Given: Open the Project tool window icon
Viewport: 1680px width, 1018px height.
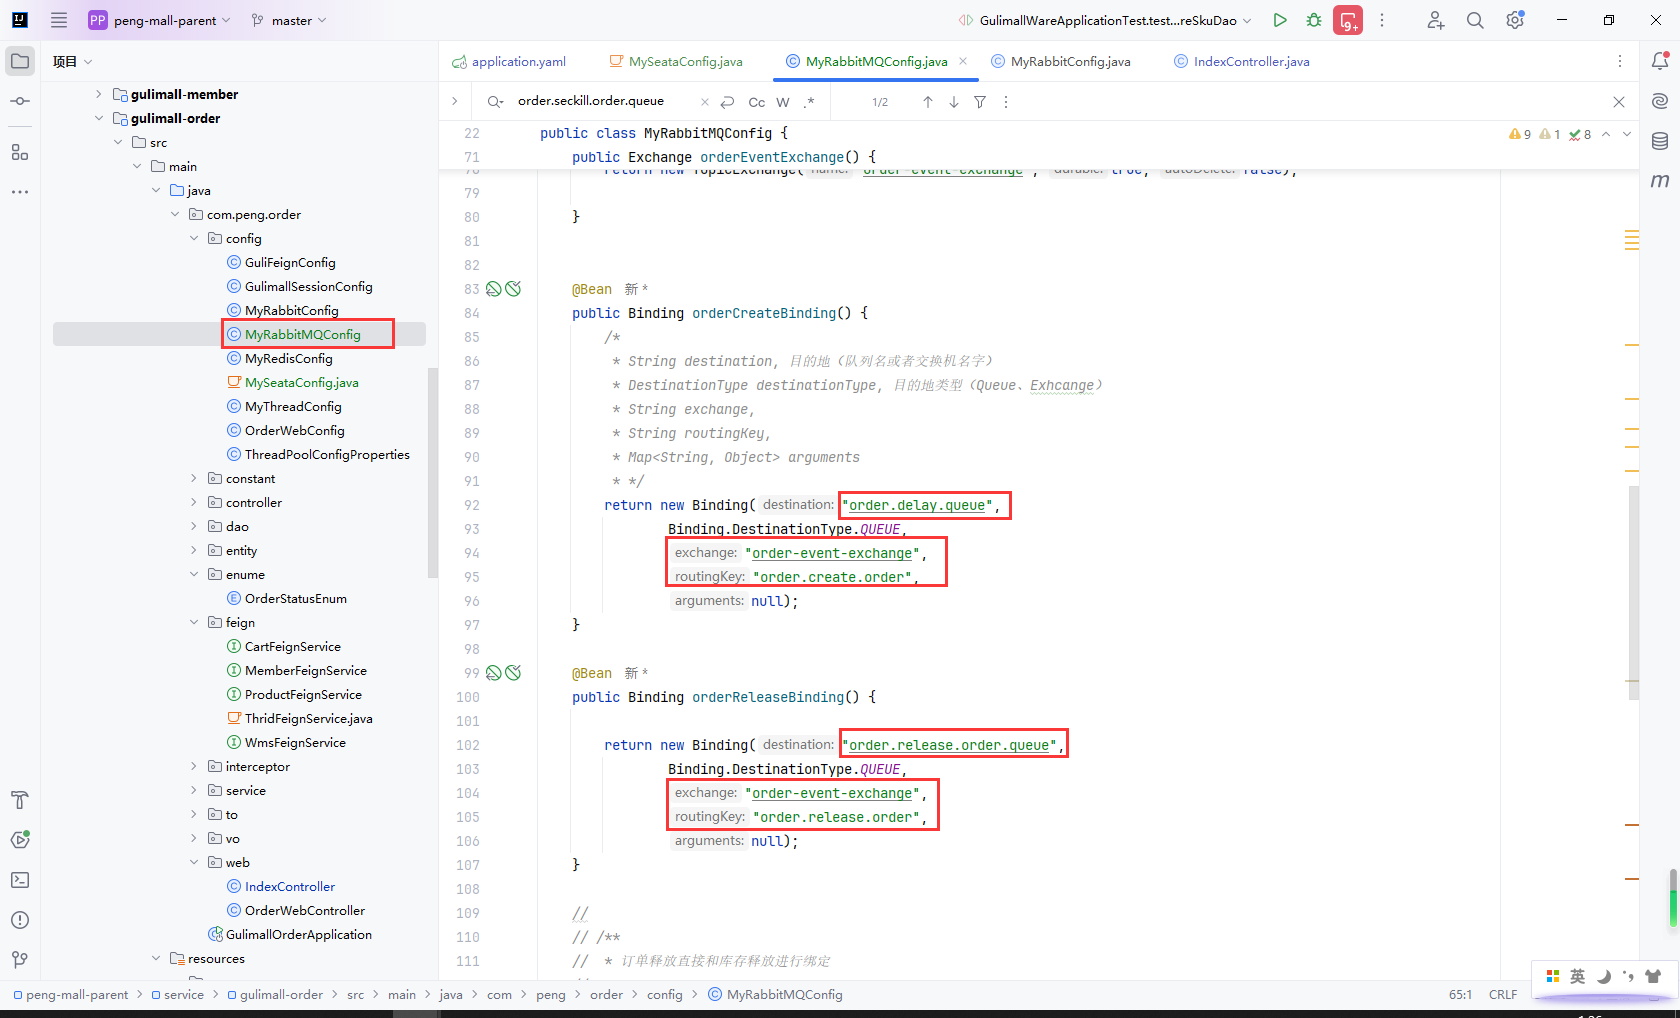Looking at the screenshot, I should [x=20, y=61].
